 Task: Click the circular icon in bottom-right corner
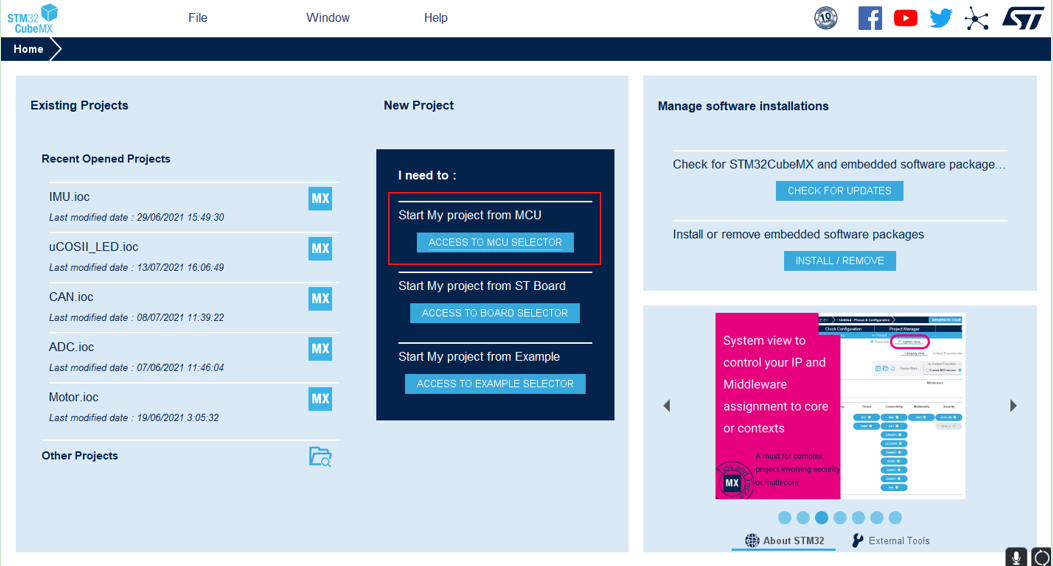point(1041,557)
